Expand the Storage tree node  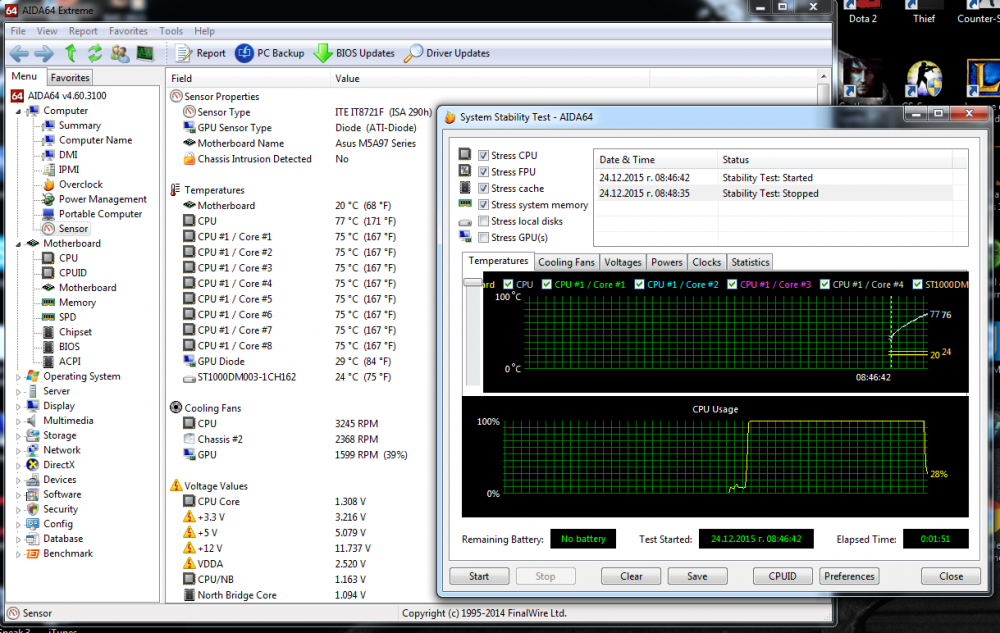[x=18, y=435]
